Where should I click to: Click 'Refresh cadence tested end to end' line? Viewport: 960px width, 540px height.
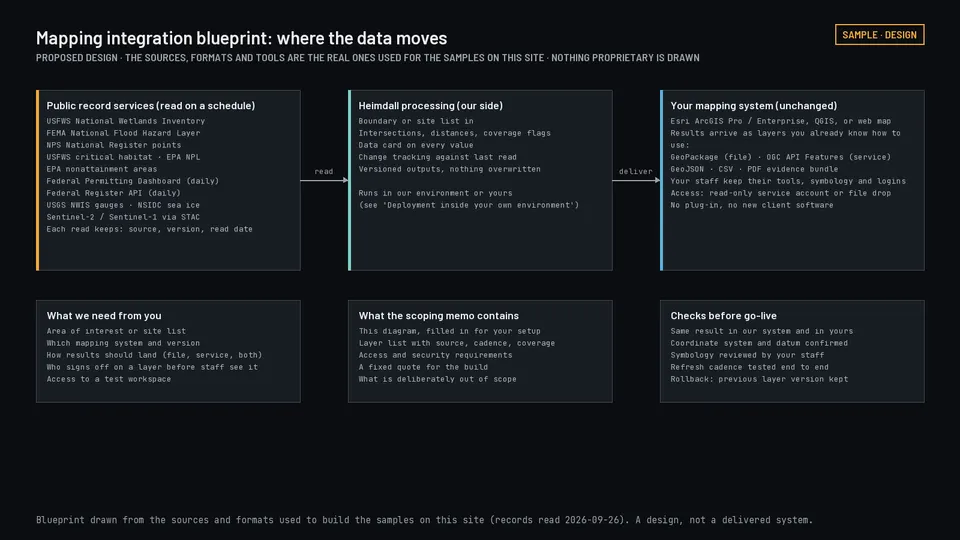tap(749, 367)
